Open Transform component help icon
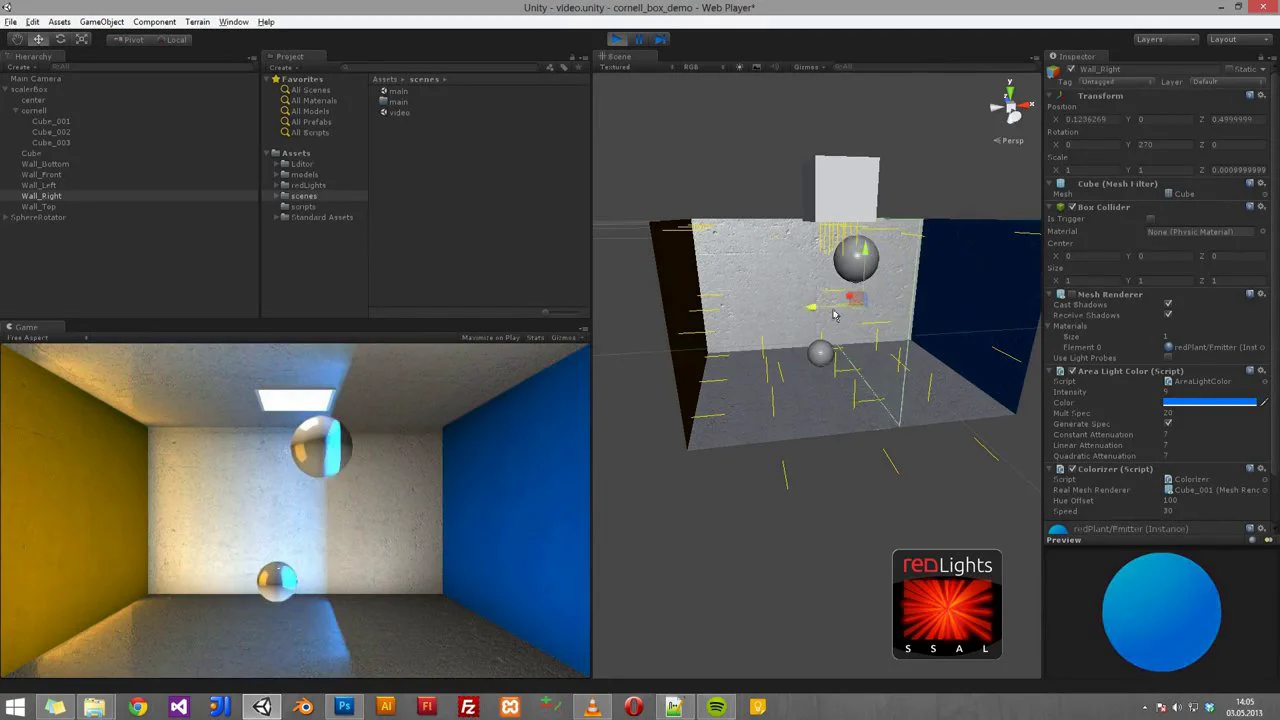The image size is (1280, 720). tap(1249, 95)
